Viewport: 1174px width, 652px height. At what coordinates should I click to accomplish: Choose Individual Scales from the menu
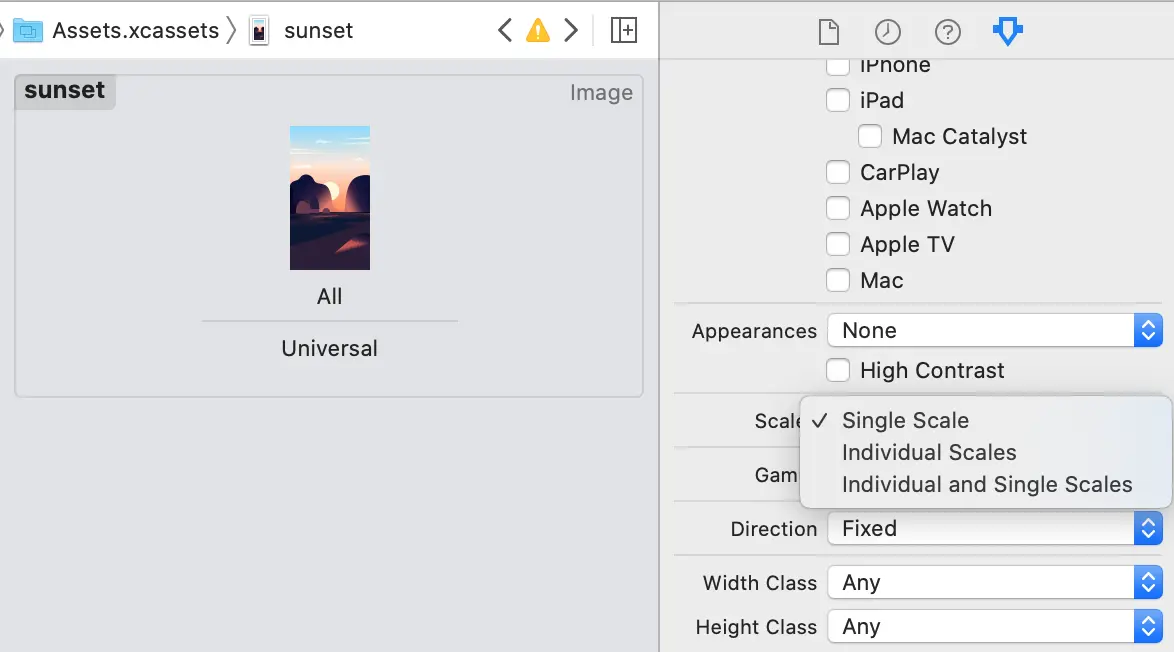pyautogui.click(x=929, y=452)
